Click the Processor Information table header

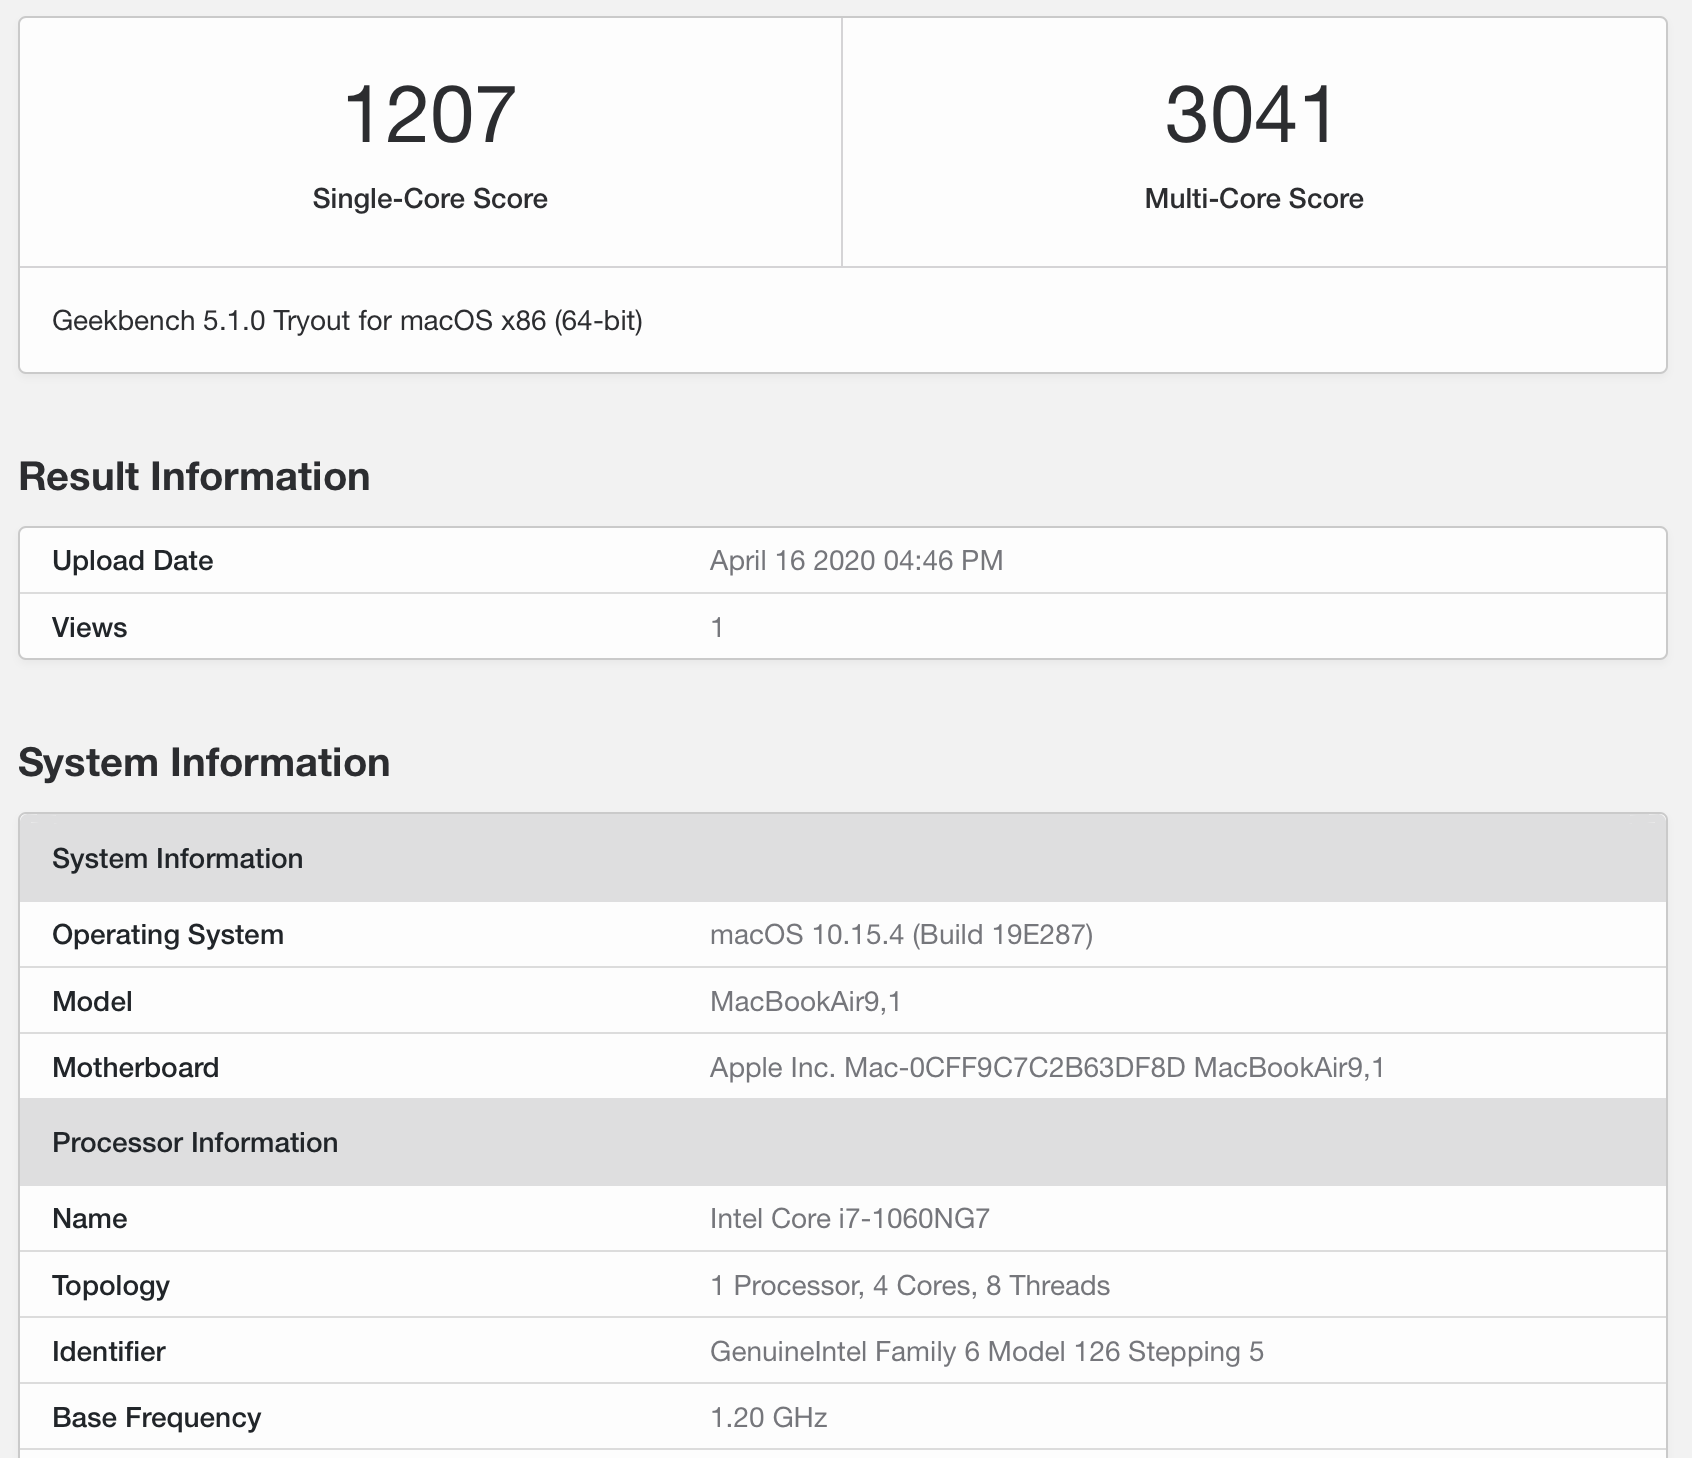(843, 1143)
